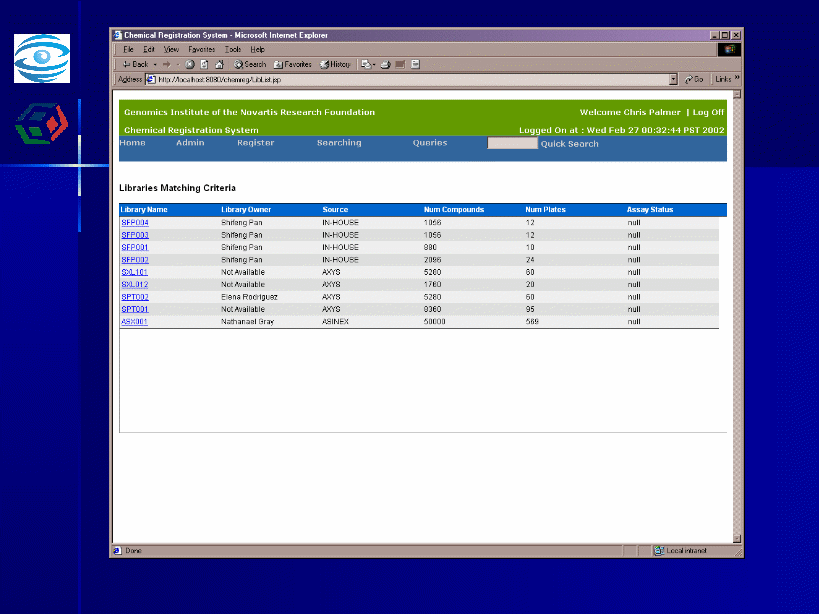This screenshot has height=614, width=819.
Task: Click the Home icon in browser toolbar
Action: pos(219,64)
